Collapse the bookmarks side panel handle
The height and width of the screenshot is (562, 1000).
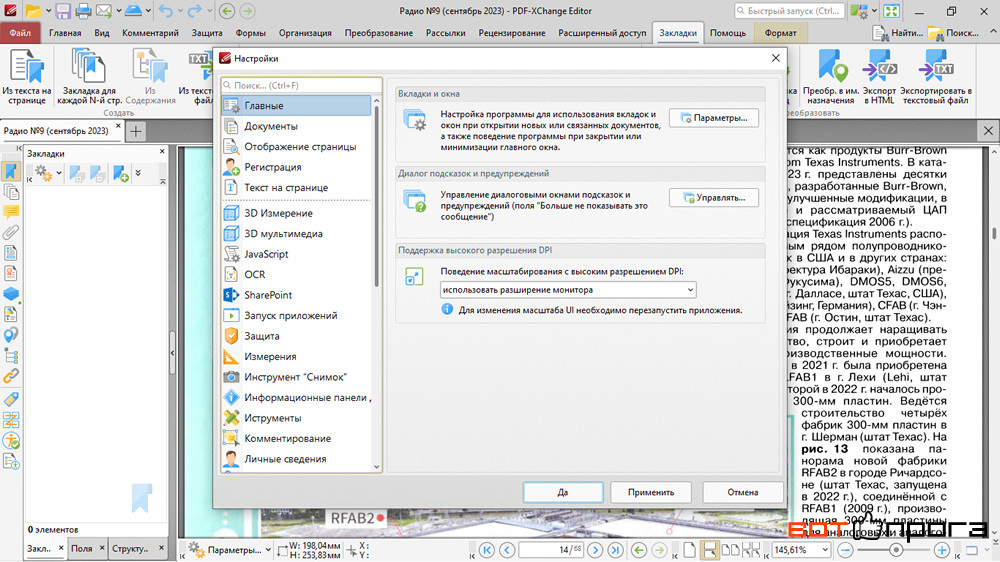click(172, 352)
